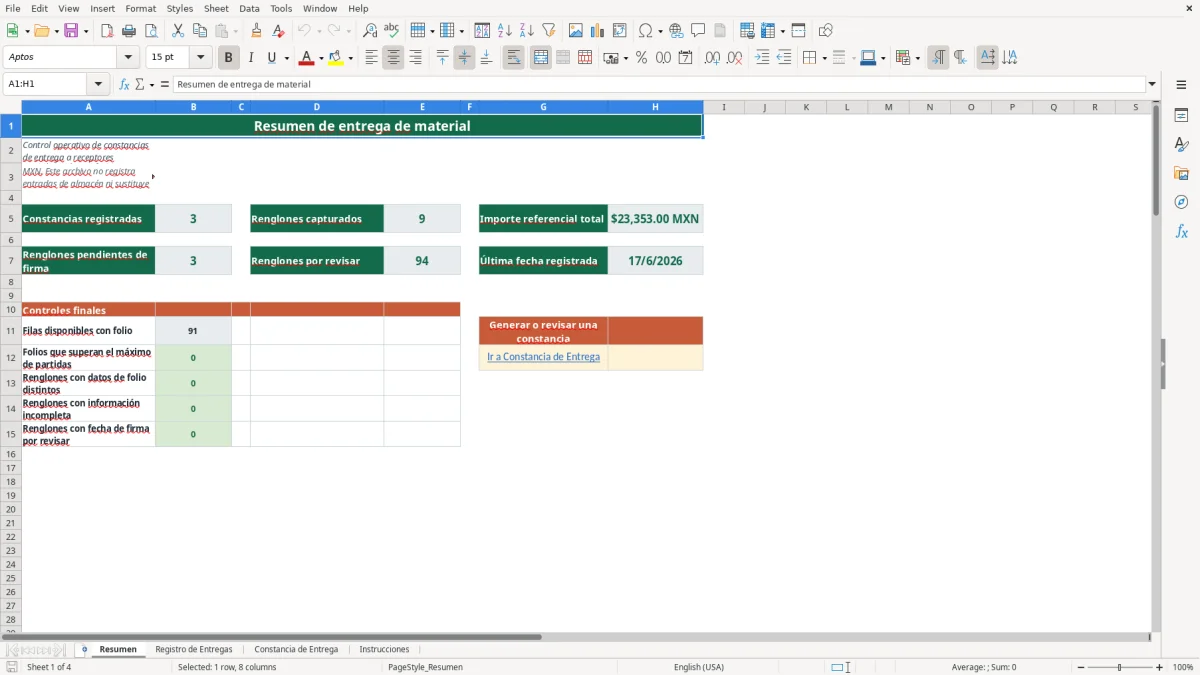
Task: Click the Copy icon
Action: [x=200, y=31]
